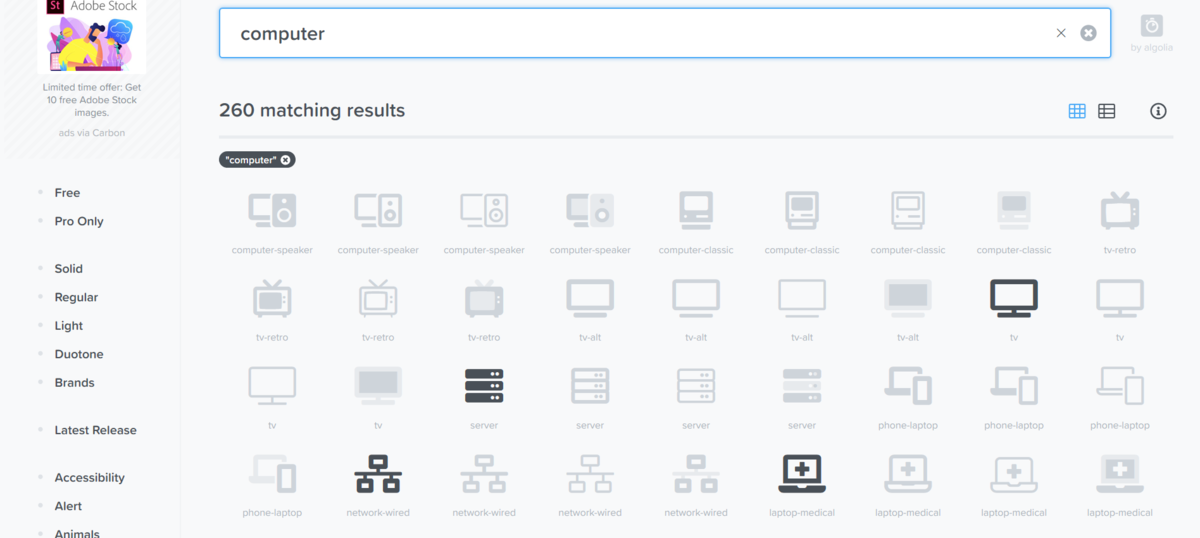The height and width of the screenshot is (538, 1200).
Task: Open the Adobe Stock ad image
Action: pos(92,36)
